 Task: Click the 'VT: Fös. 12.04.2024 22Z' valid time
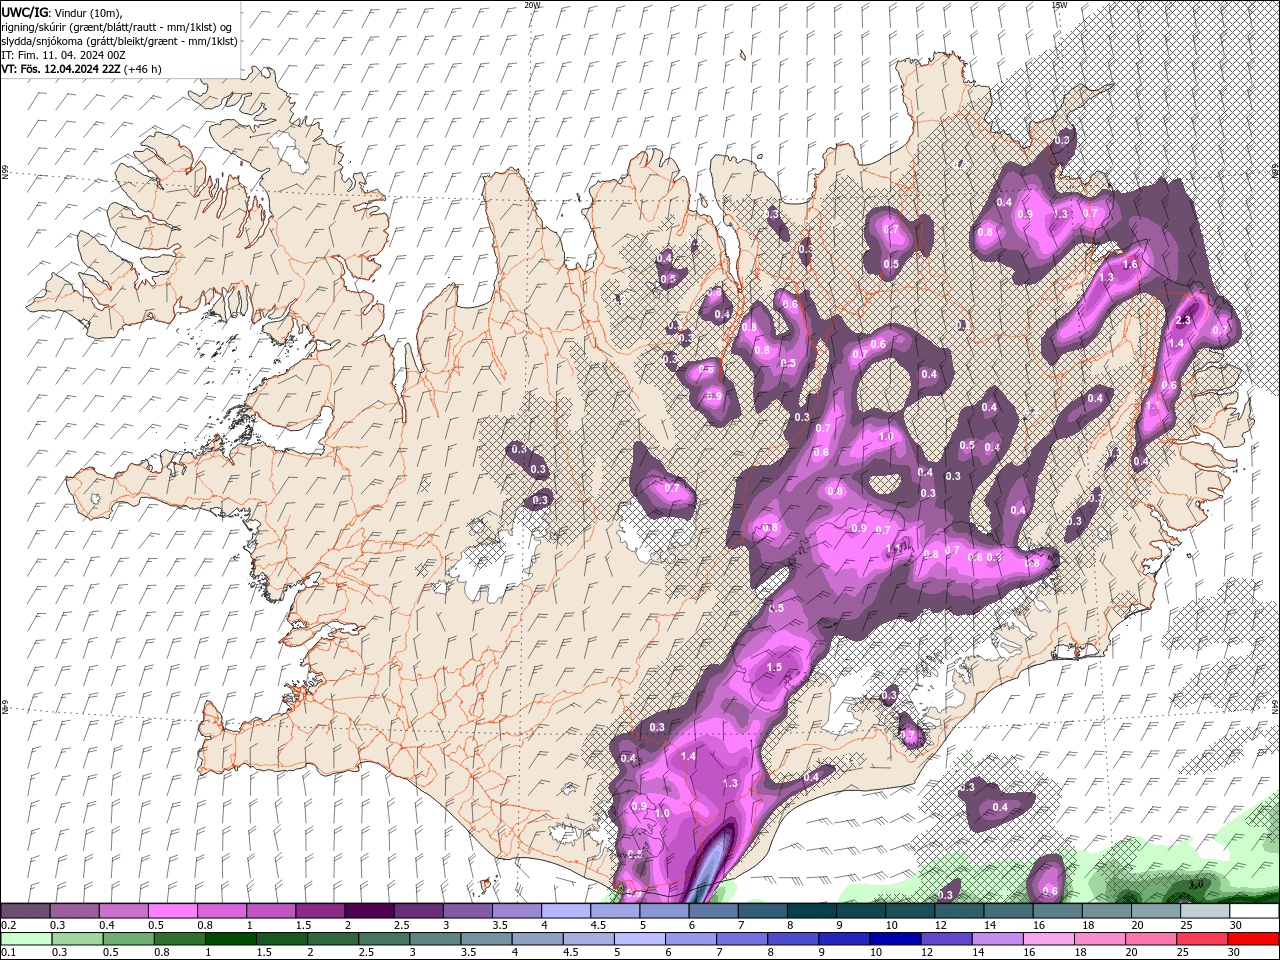click(x=61, y=69)
